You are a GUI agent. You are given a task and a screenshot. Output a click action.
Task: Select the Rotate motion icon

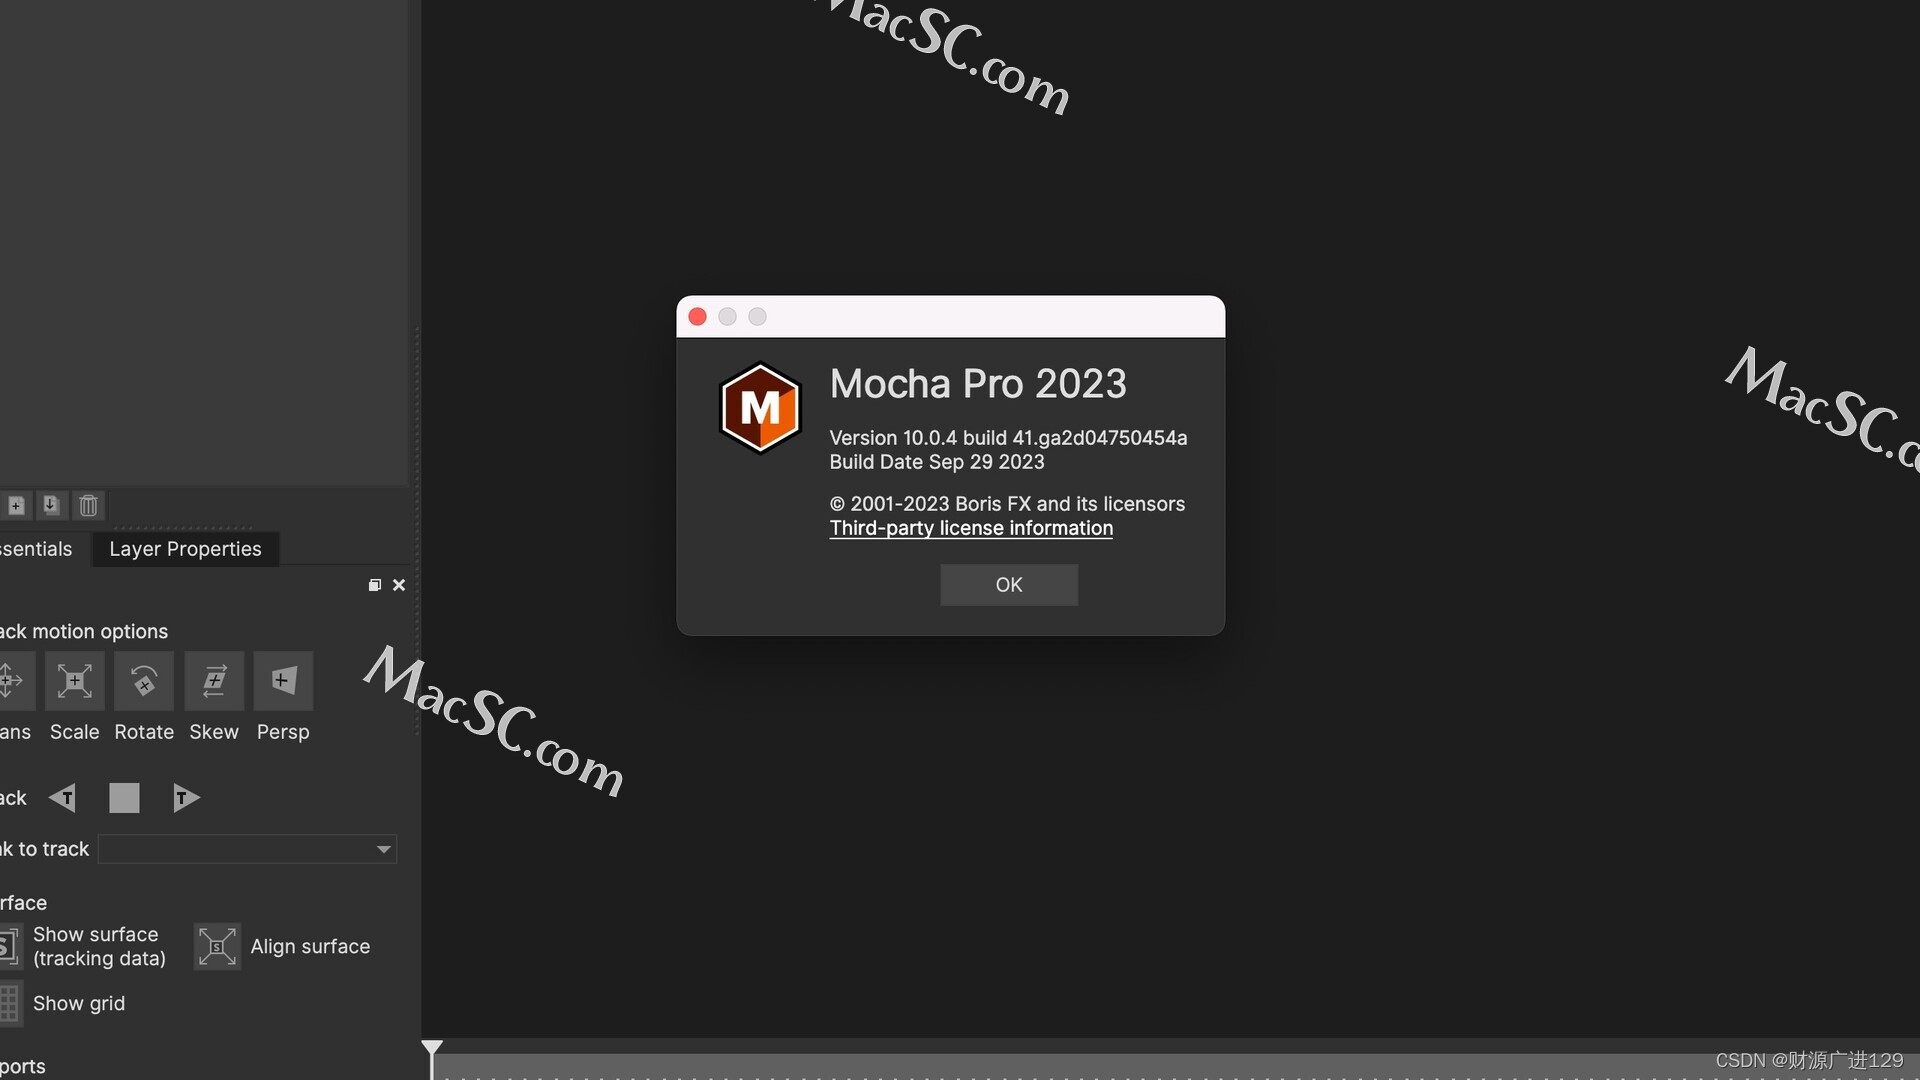point(144,680)
